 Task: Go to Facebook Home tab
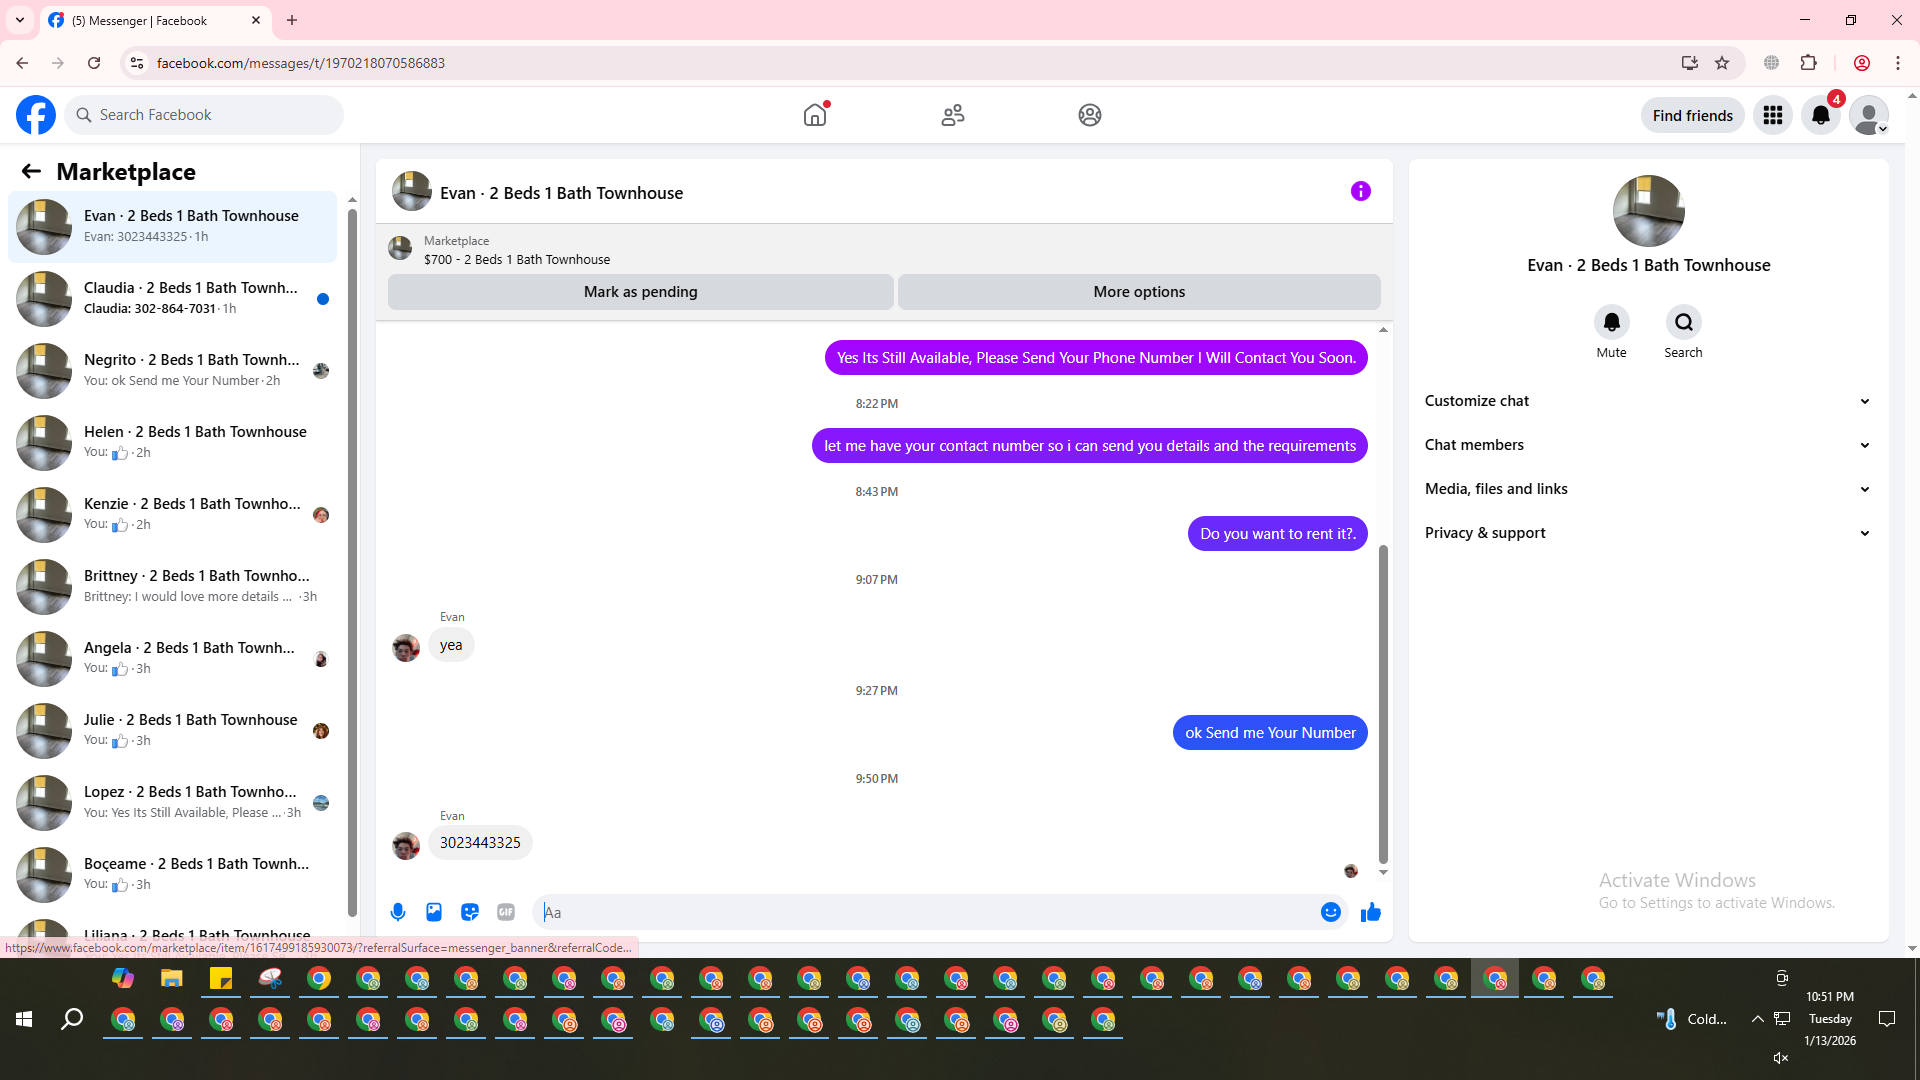pos(815,115)
